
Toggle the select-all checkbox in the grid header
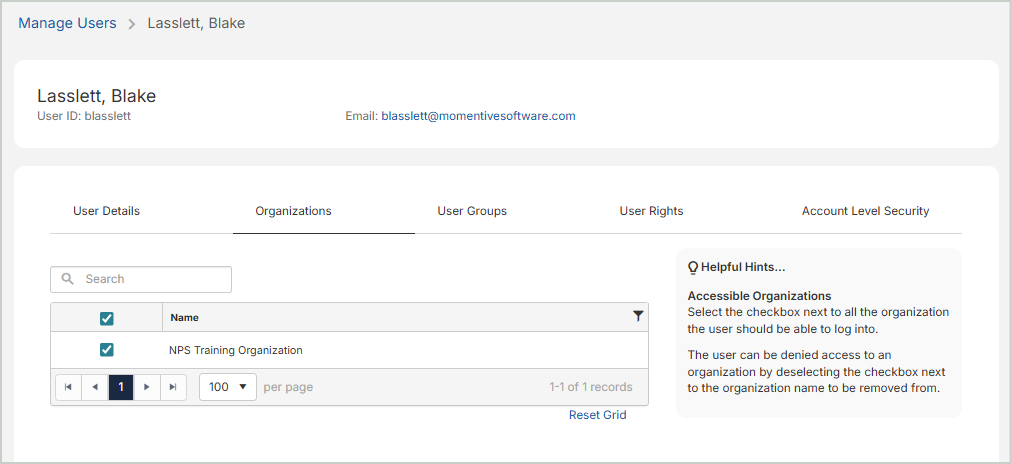(107, 318)
